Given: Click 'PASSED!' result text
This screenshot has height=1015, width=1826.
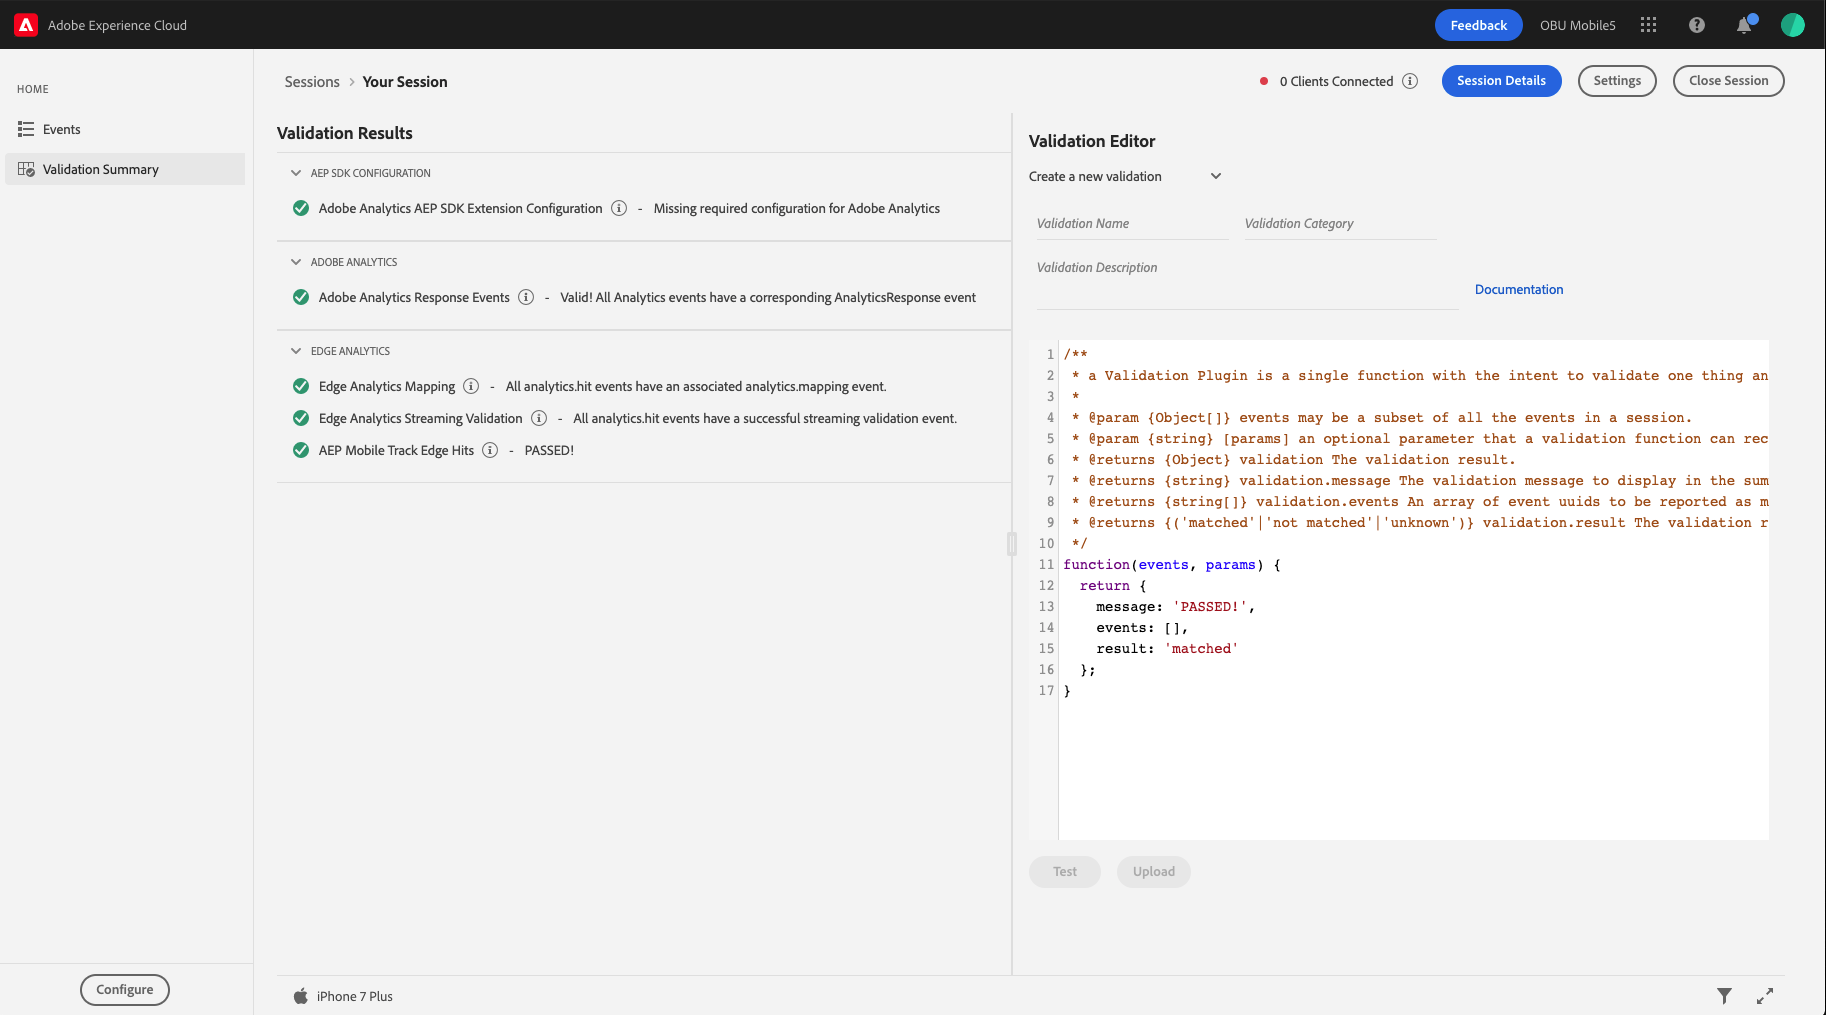Looking at the screenshot, I should tap(549, 450).
